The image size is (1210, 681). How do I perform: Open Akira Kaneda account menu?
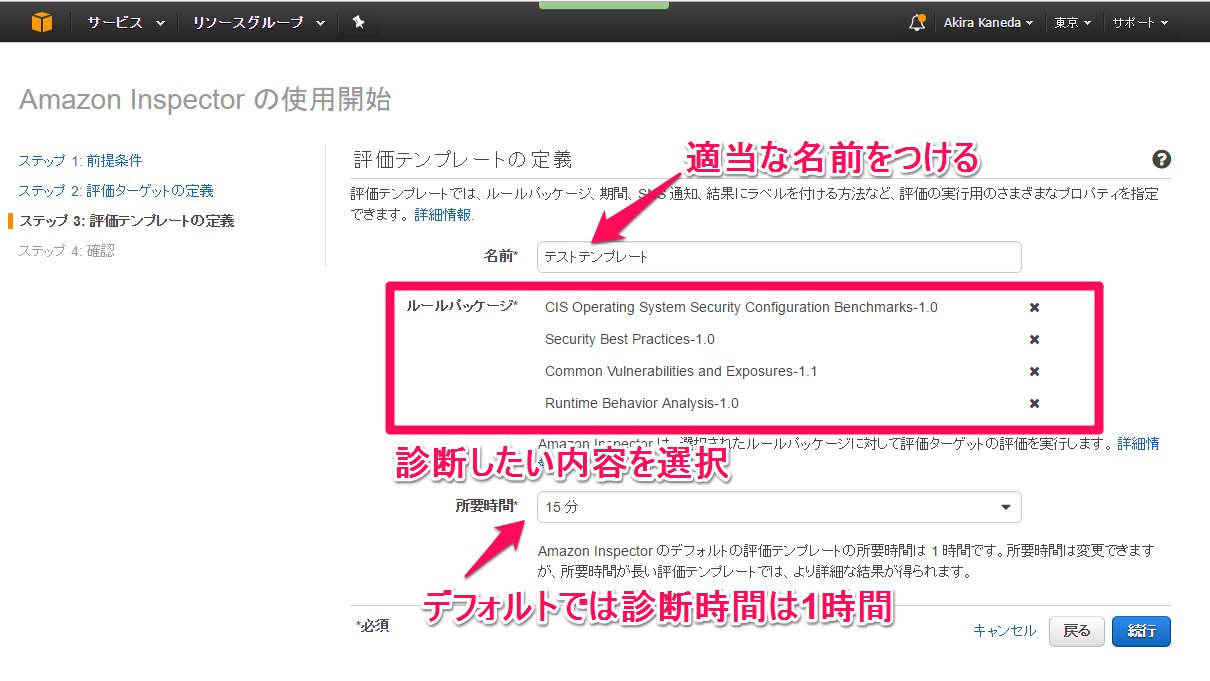988,22
